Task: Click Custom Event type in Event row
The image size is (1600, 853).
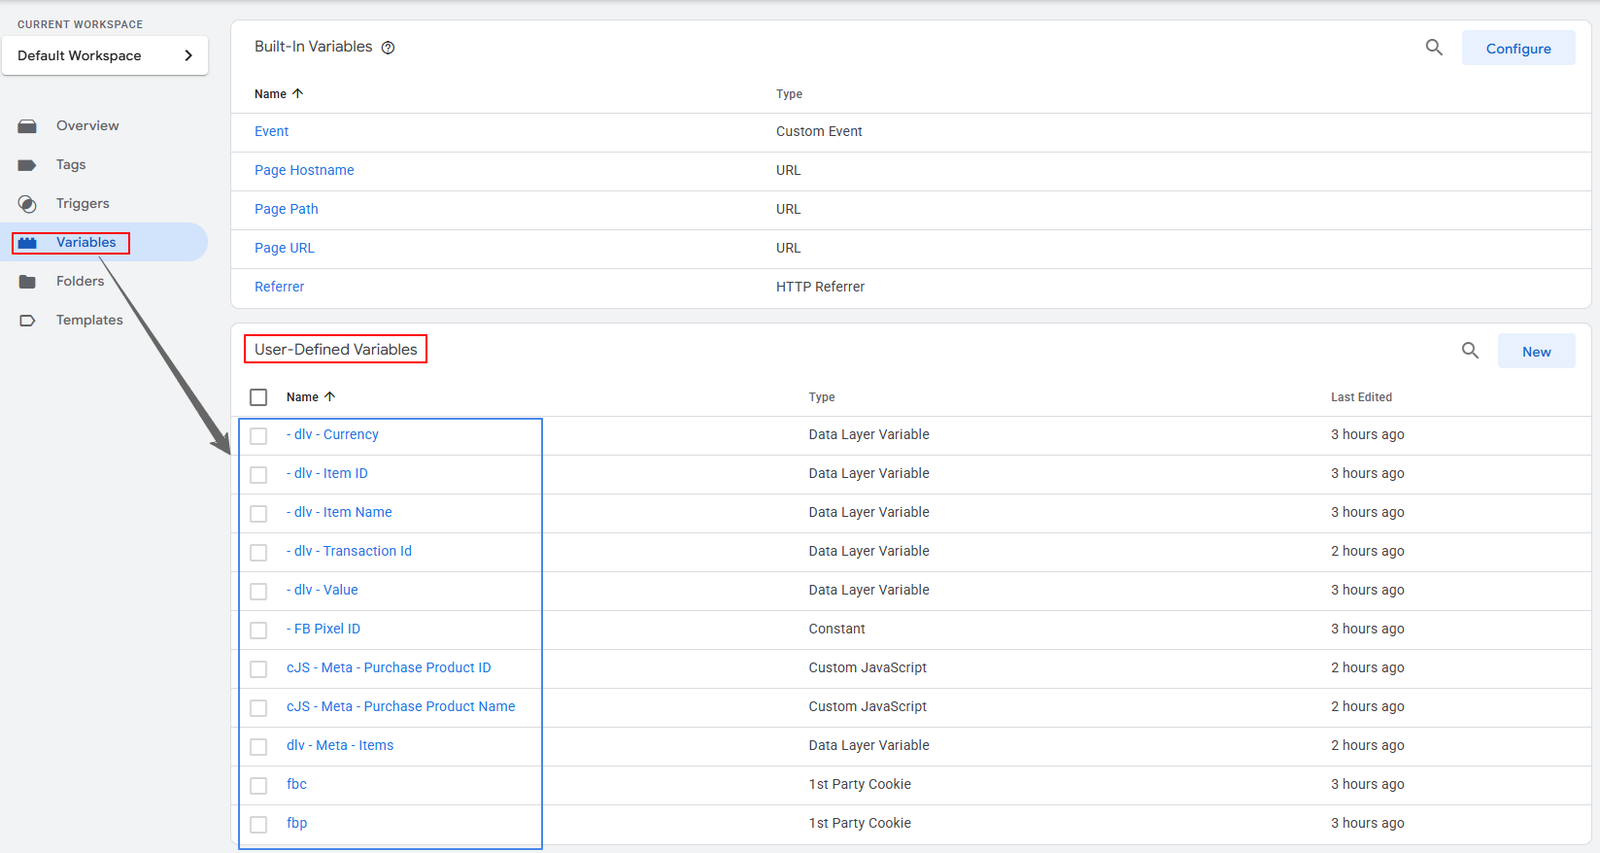Action: point(819,132)
